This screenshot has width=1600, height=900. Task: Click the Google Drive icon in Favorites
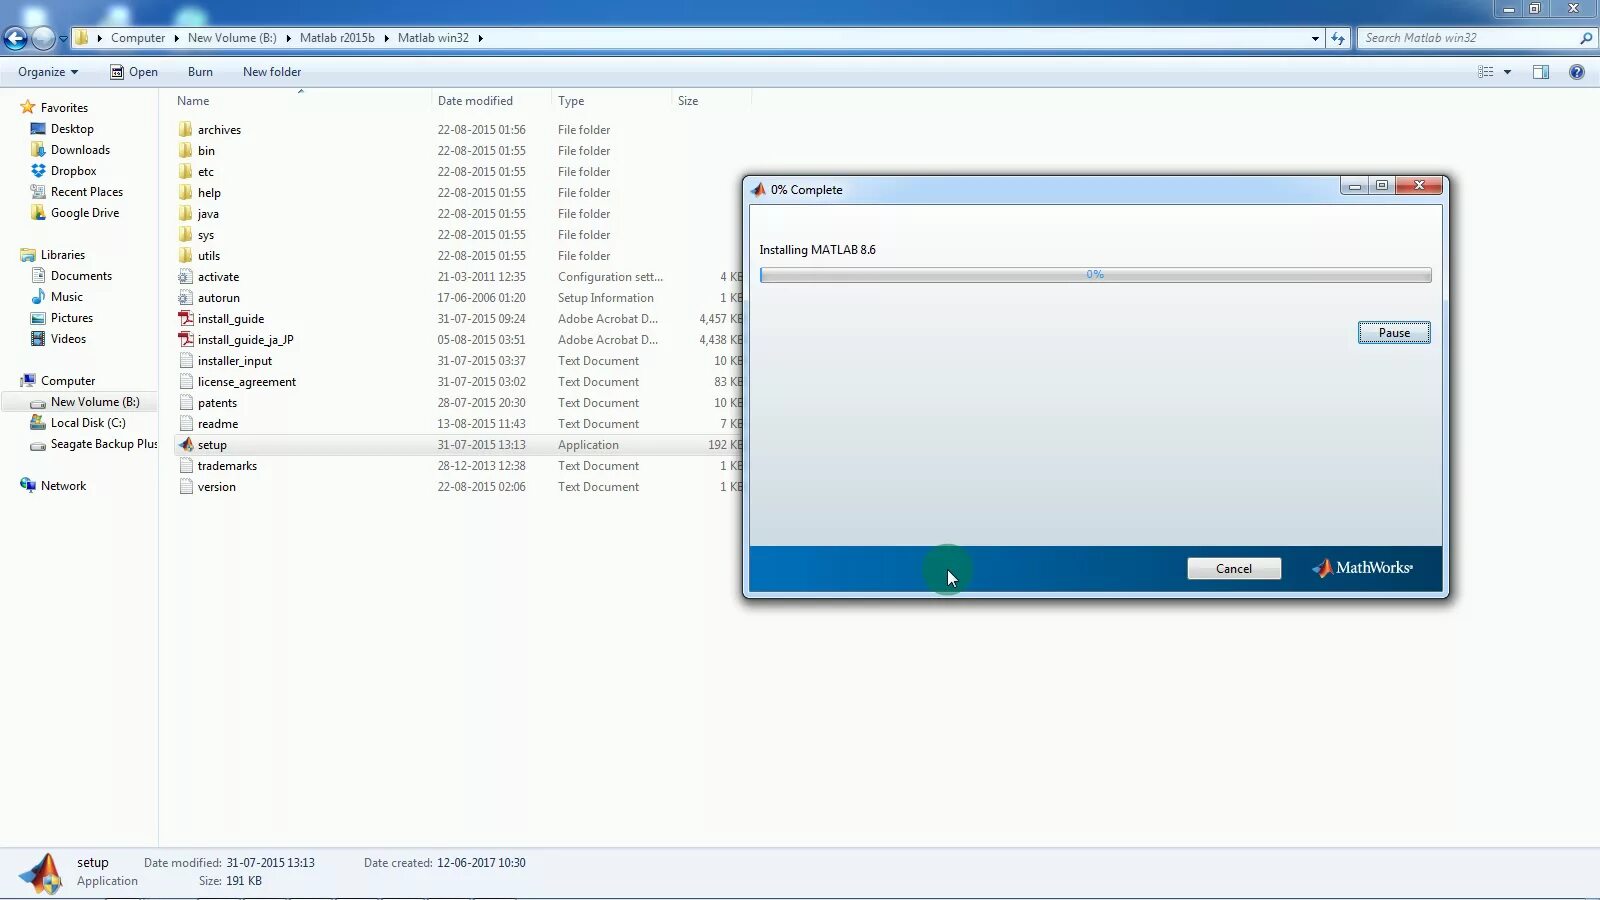pyautogui.click(x=38, y=213)
